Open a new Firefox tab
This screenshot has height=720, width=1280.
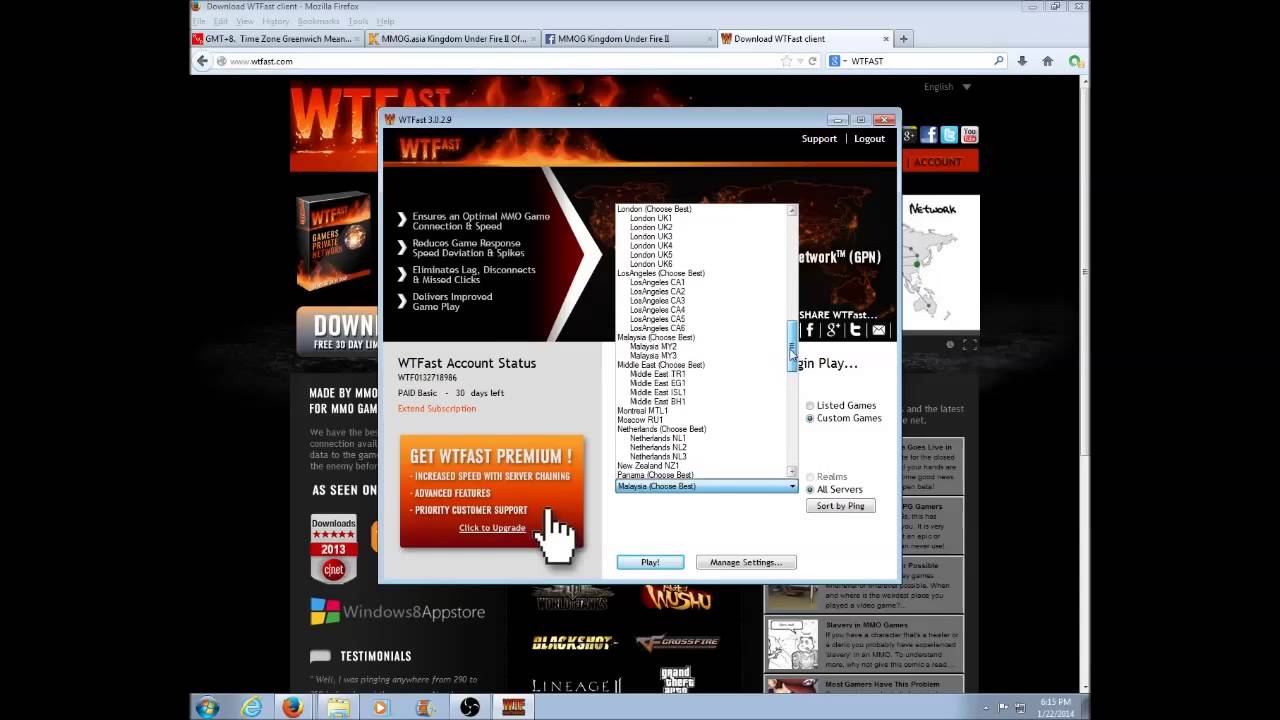pyautogui.click(x=904, y=39)
